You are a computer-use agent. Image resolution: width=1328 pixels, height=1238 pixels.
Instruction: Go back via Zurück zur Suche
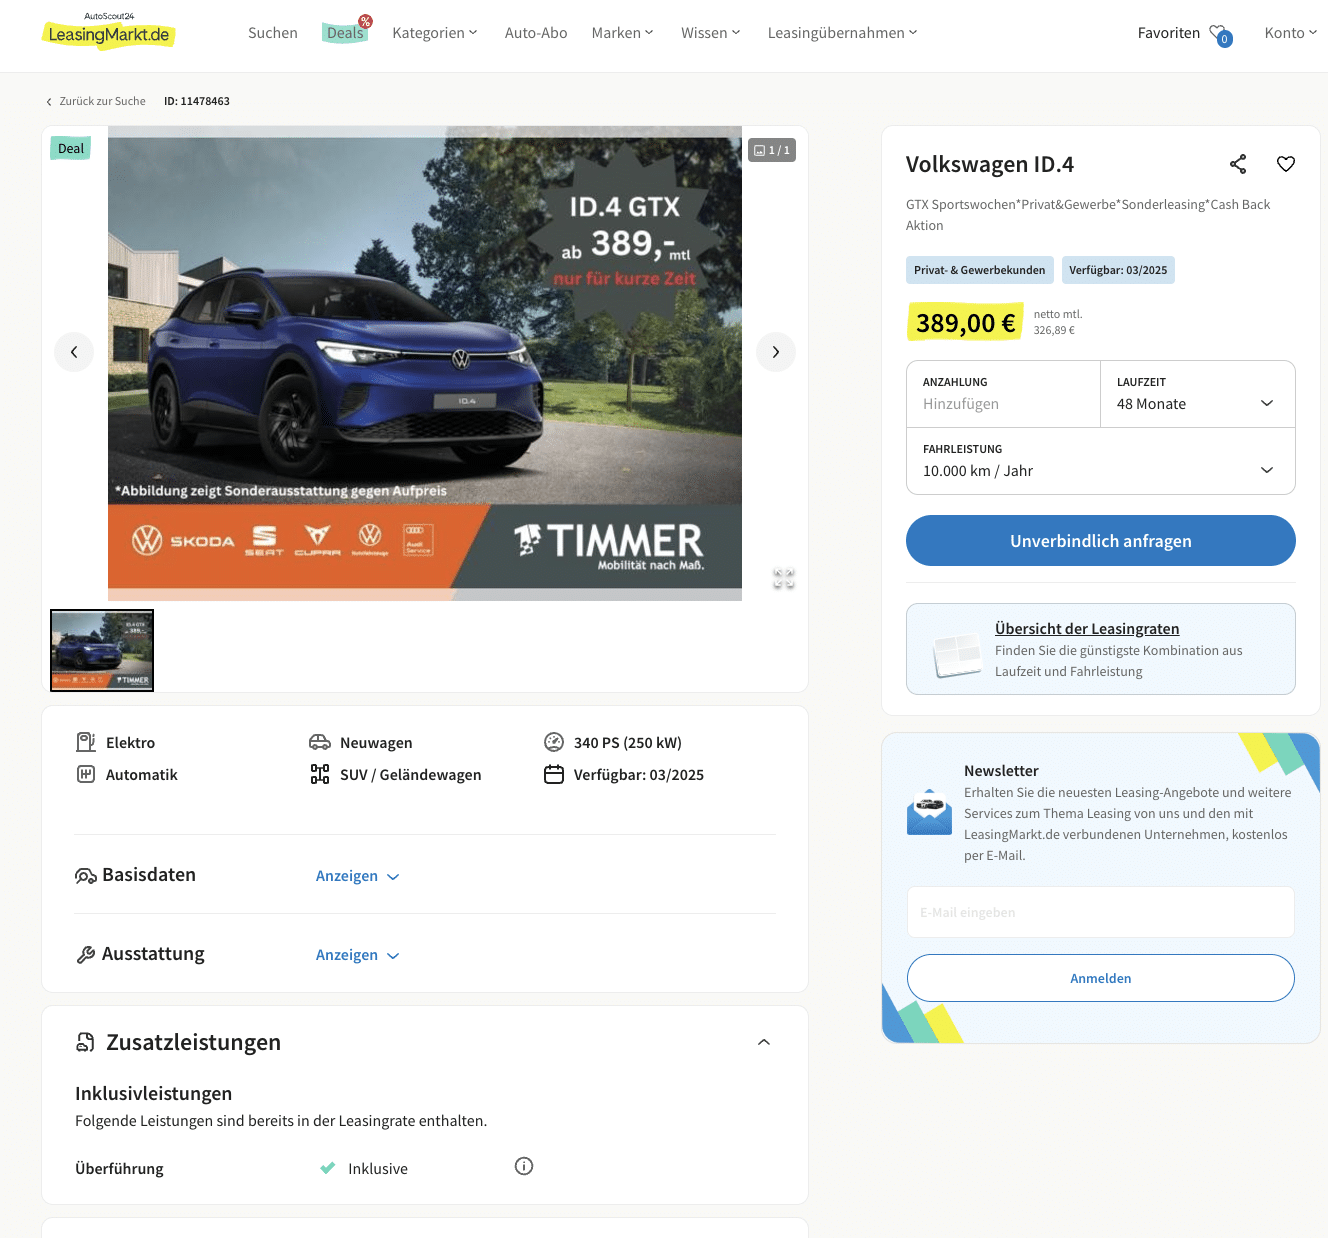(96, 101)
